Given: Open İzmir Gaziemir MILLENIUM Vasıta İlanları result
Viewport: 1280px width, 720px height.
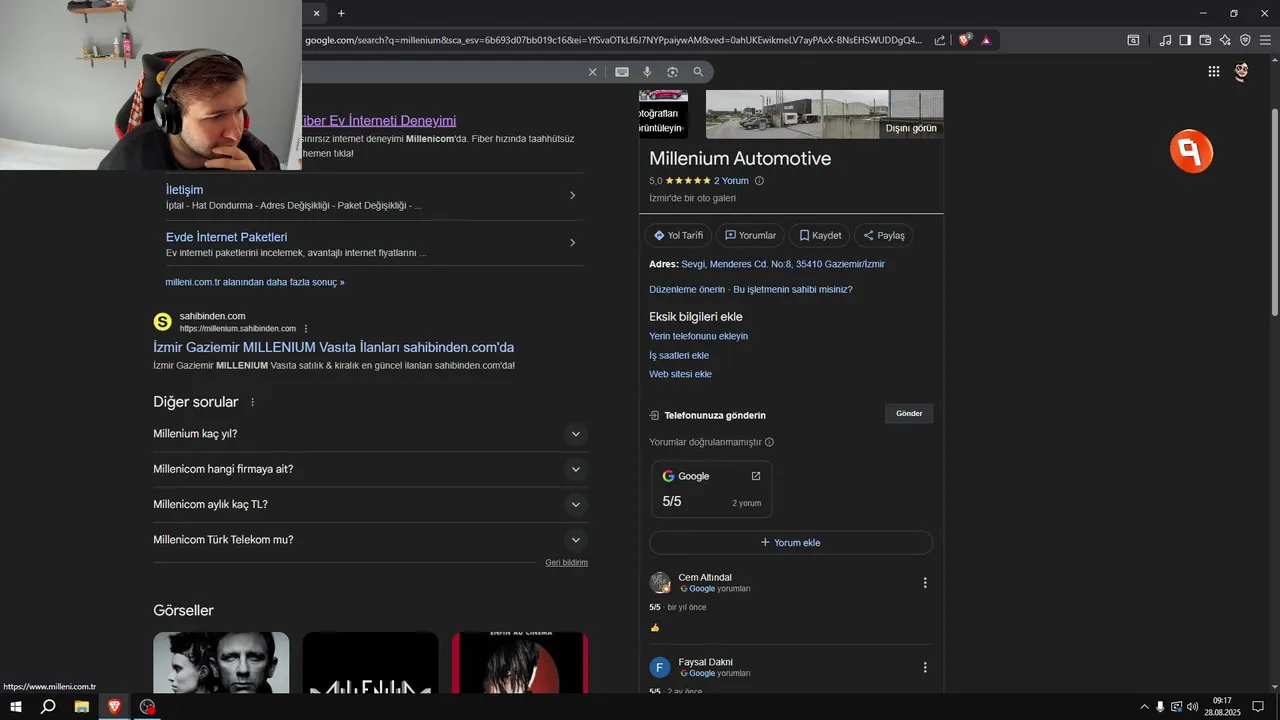Looking at the screenshot, I should (333, 348).
